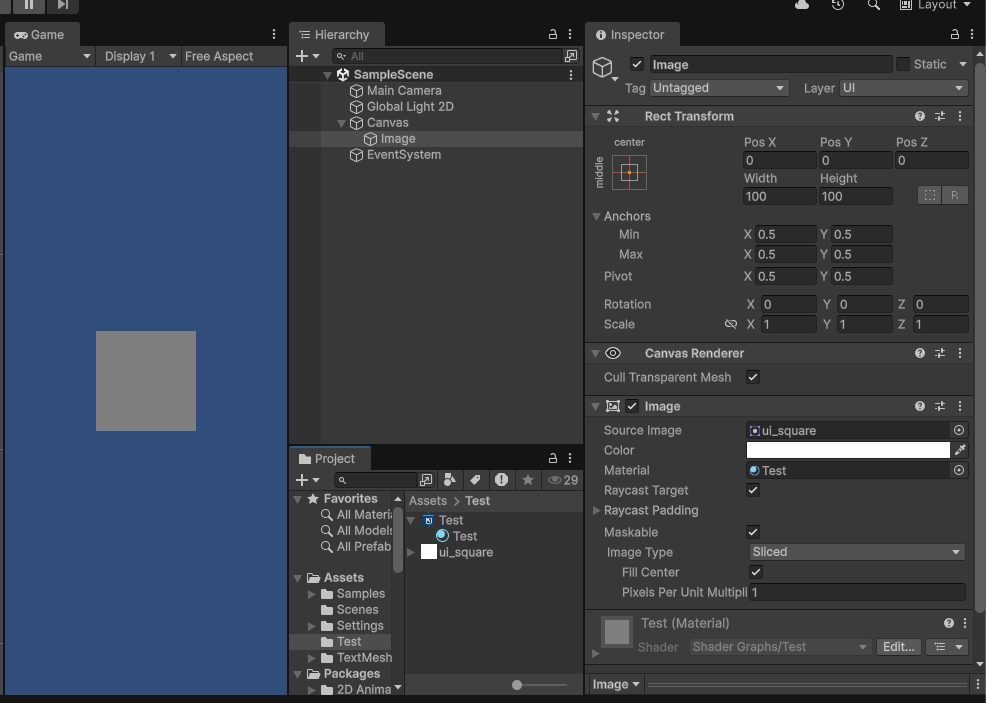Click the Step frame button
Viewport: 986px width, 703px height.
pyautogui.click(x=62, y=4)
